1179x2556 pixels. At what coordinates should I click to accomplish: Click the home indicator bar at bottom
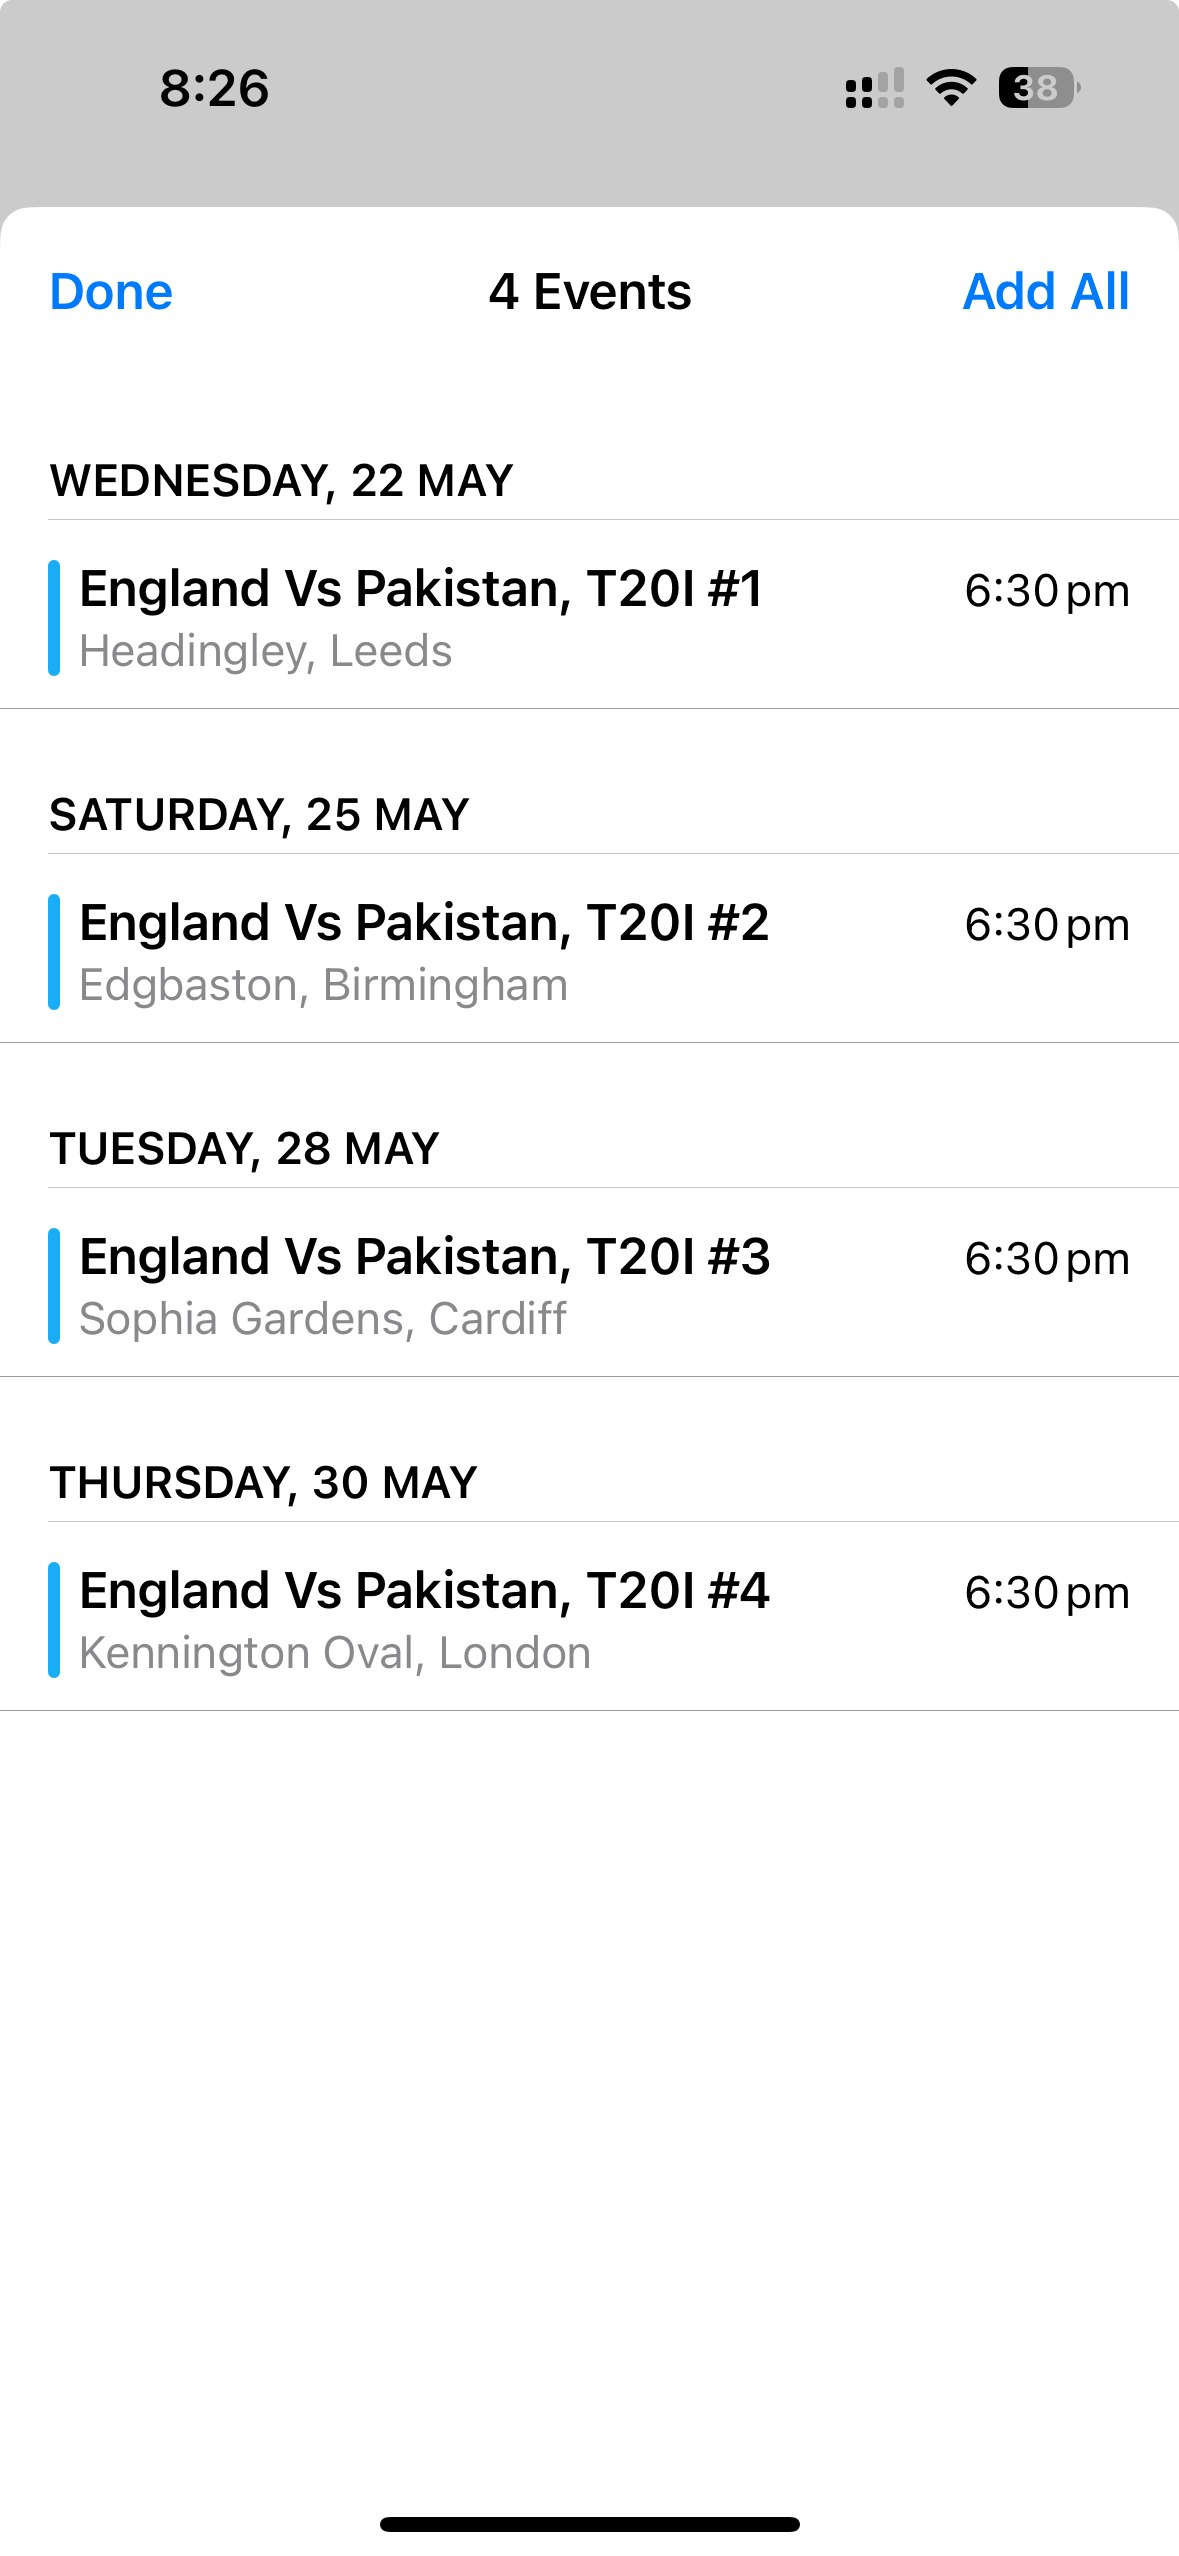click(590, 2524)
